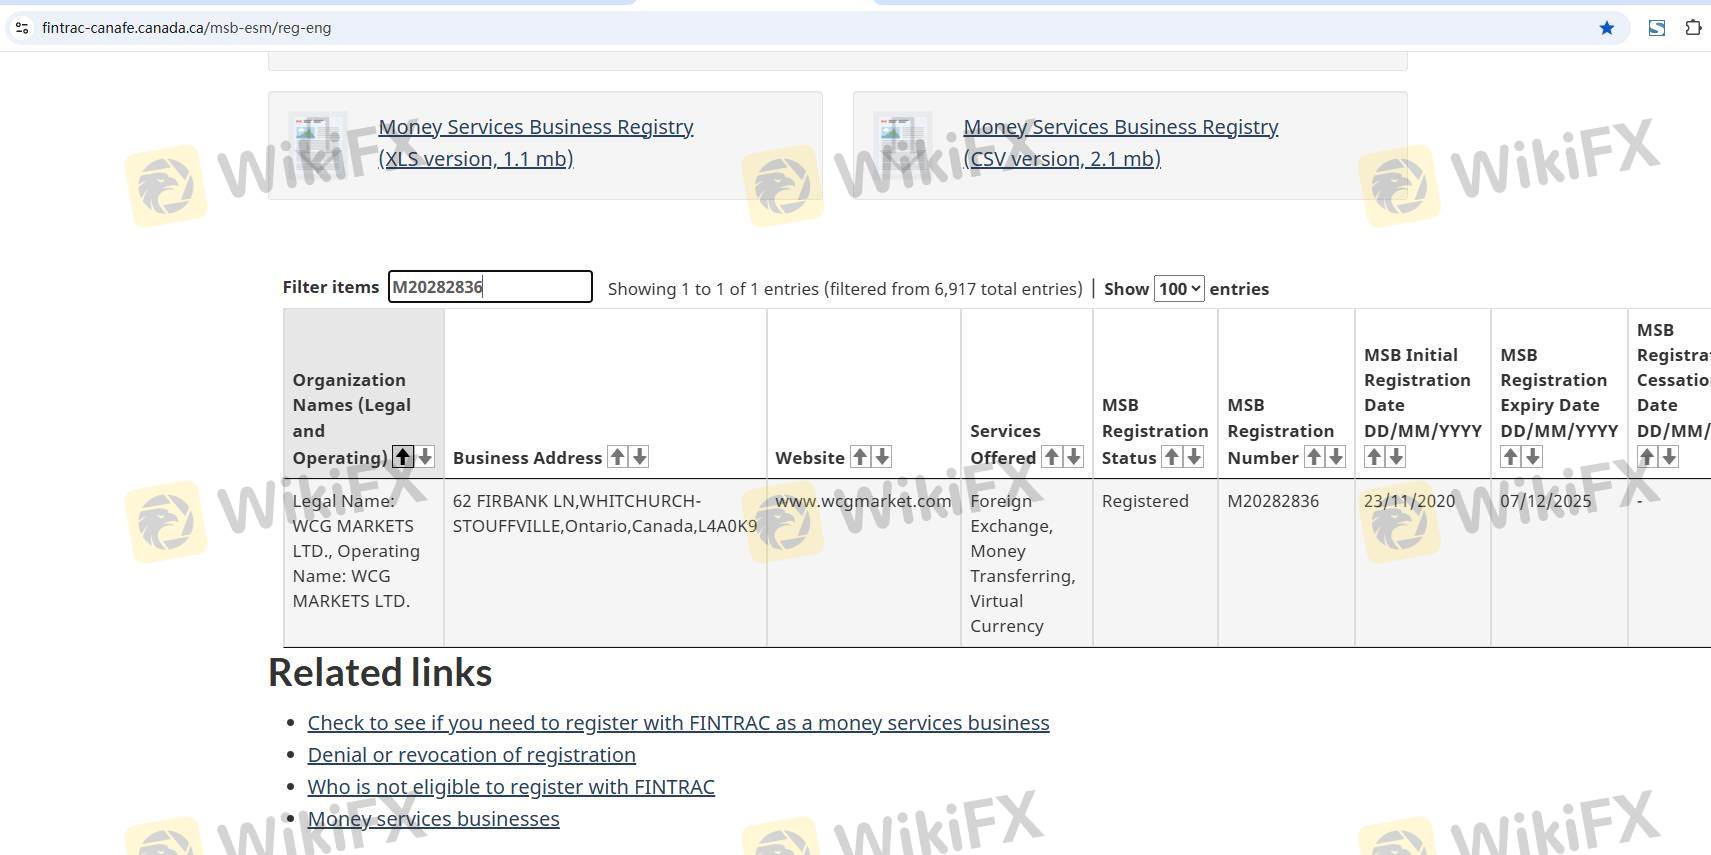Sort MSB Registration Status ascending
The image size is (1711, 855).
pyautogui.click(x=1172, y=457)
